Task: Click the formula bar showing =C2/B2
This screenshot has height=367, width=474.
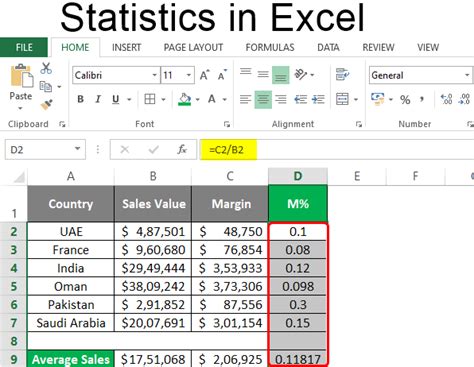Action: click(337, 150)
